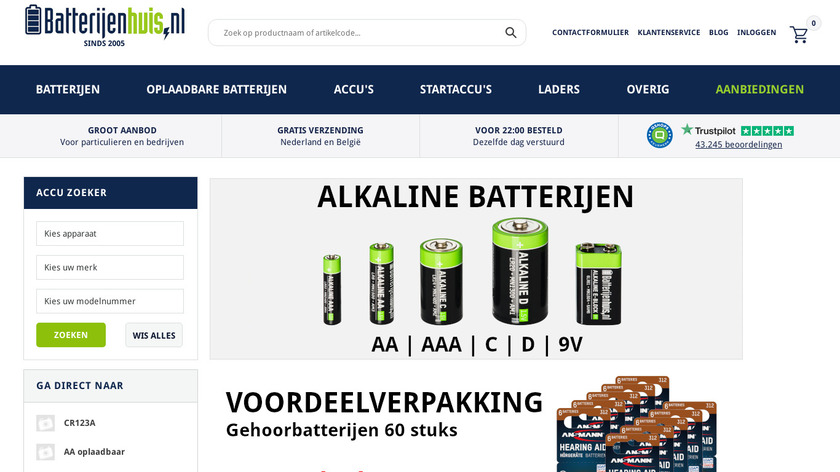This screenshot has width=840, height=472.
Task: Open the 43.245 beoordelingen link
Action: (738, 145)
